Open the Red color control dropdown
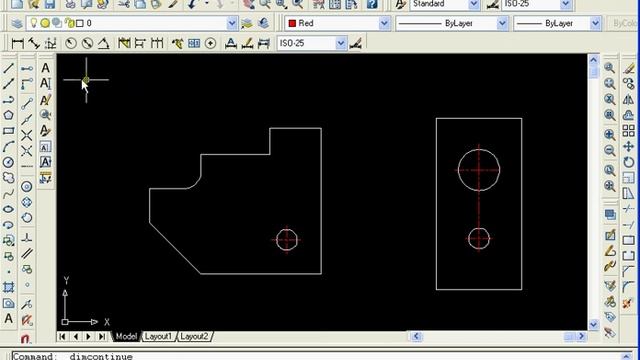 pyautogui.click(x=384, y=23)
